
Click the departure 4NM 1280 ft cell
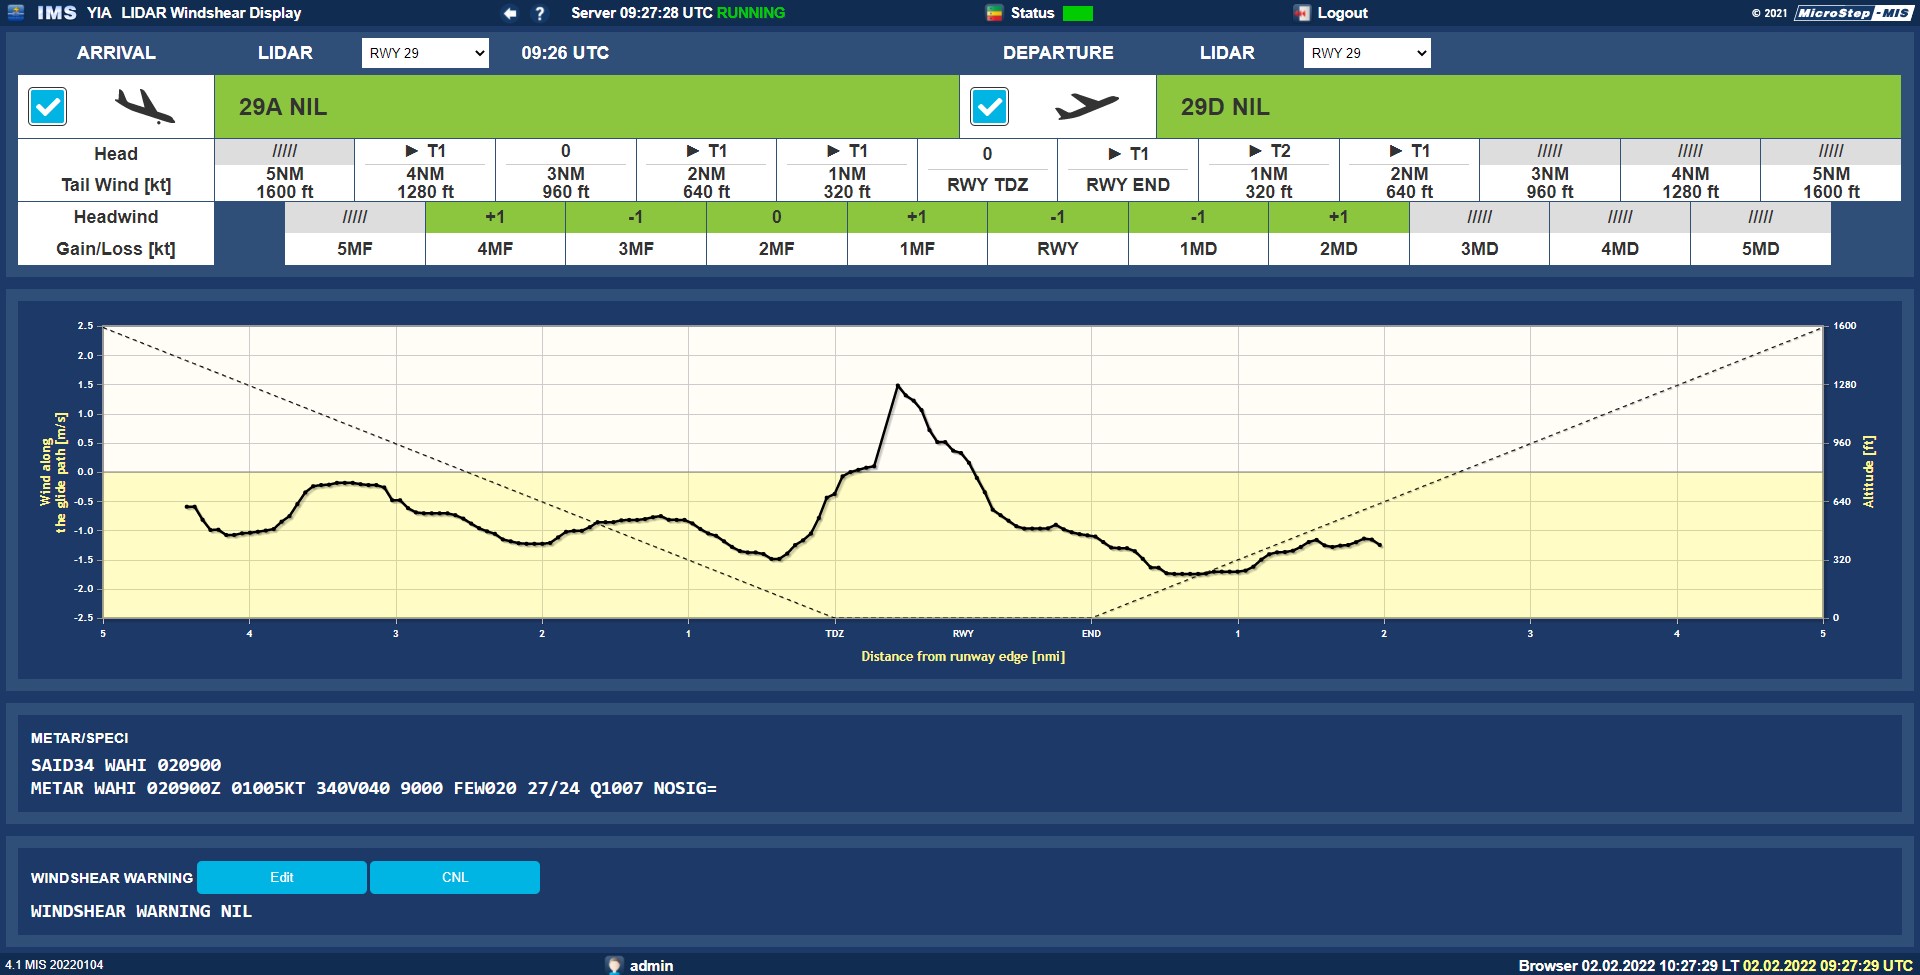[1690, 170]
